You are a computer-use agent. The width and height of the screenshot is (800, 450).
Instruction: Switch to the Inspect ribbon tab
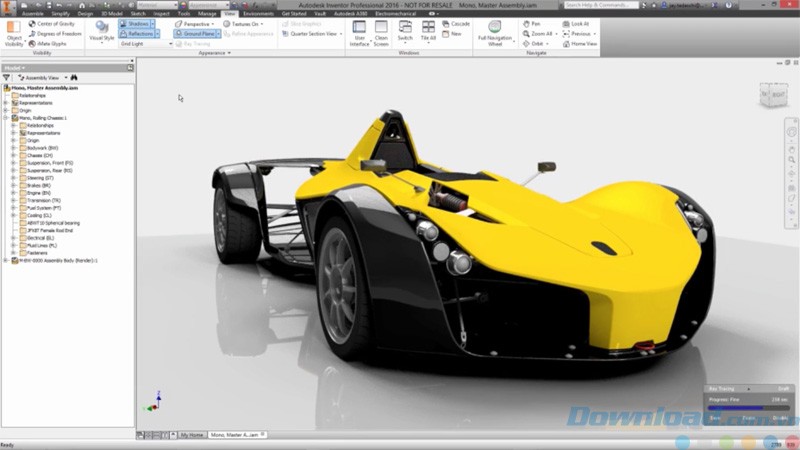coord(160,14)
